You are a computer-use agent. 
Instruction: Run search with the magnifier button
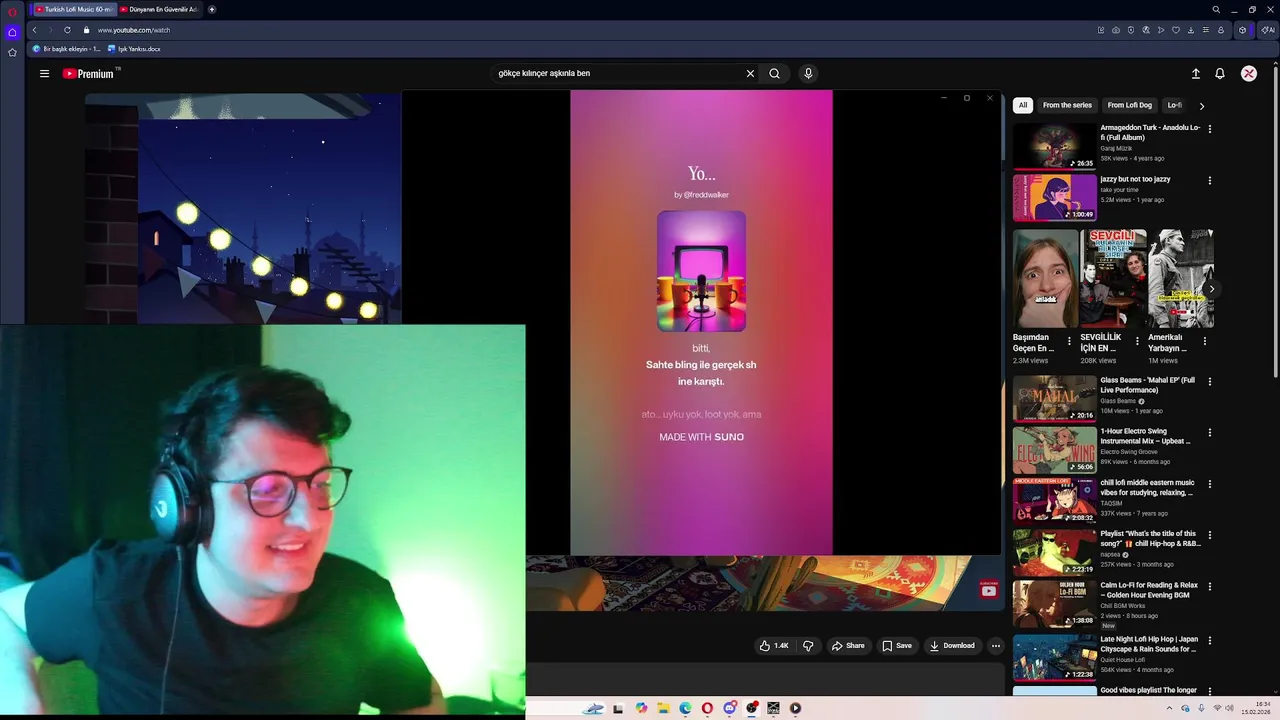pyautogui.click(x=774, y=73)
